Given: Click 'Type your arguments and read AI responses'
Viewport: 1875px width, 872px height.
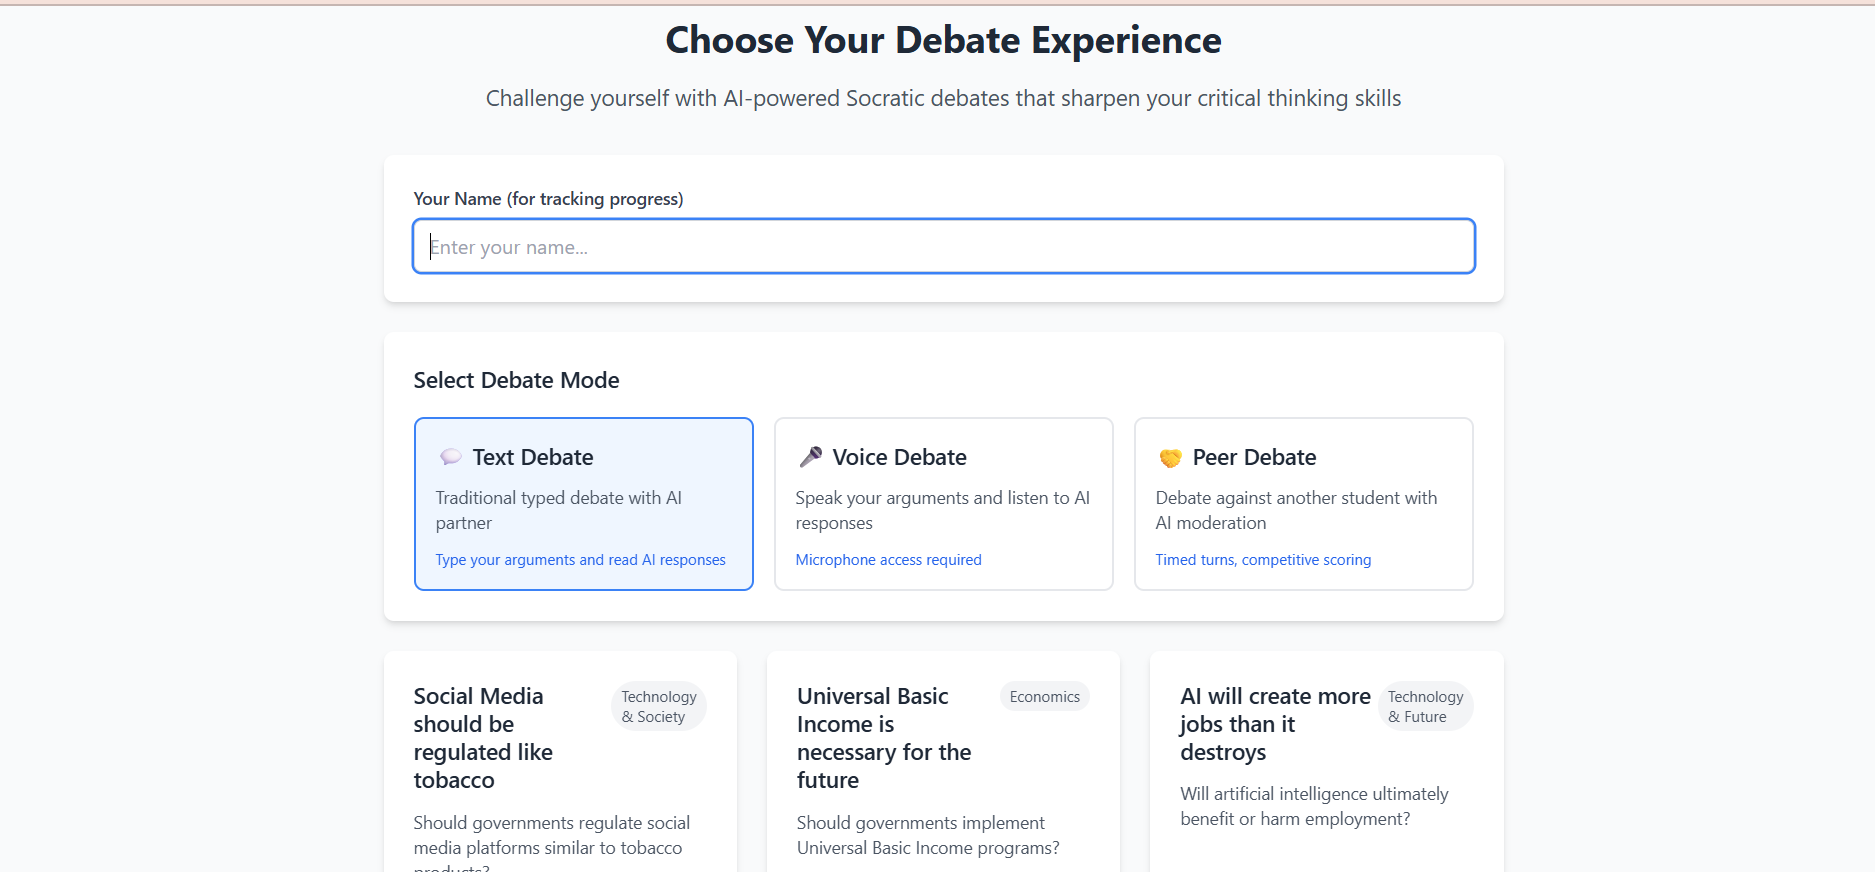Looking at the screenshot, I should tap(580, 560).
